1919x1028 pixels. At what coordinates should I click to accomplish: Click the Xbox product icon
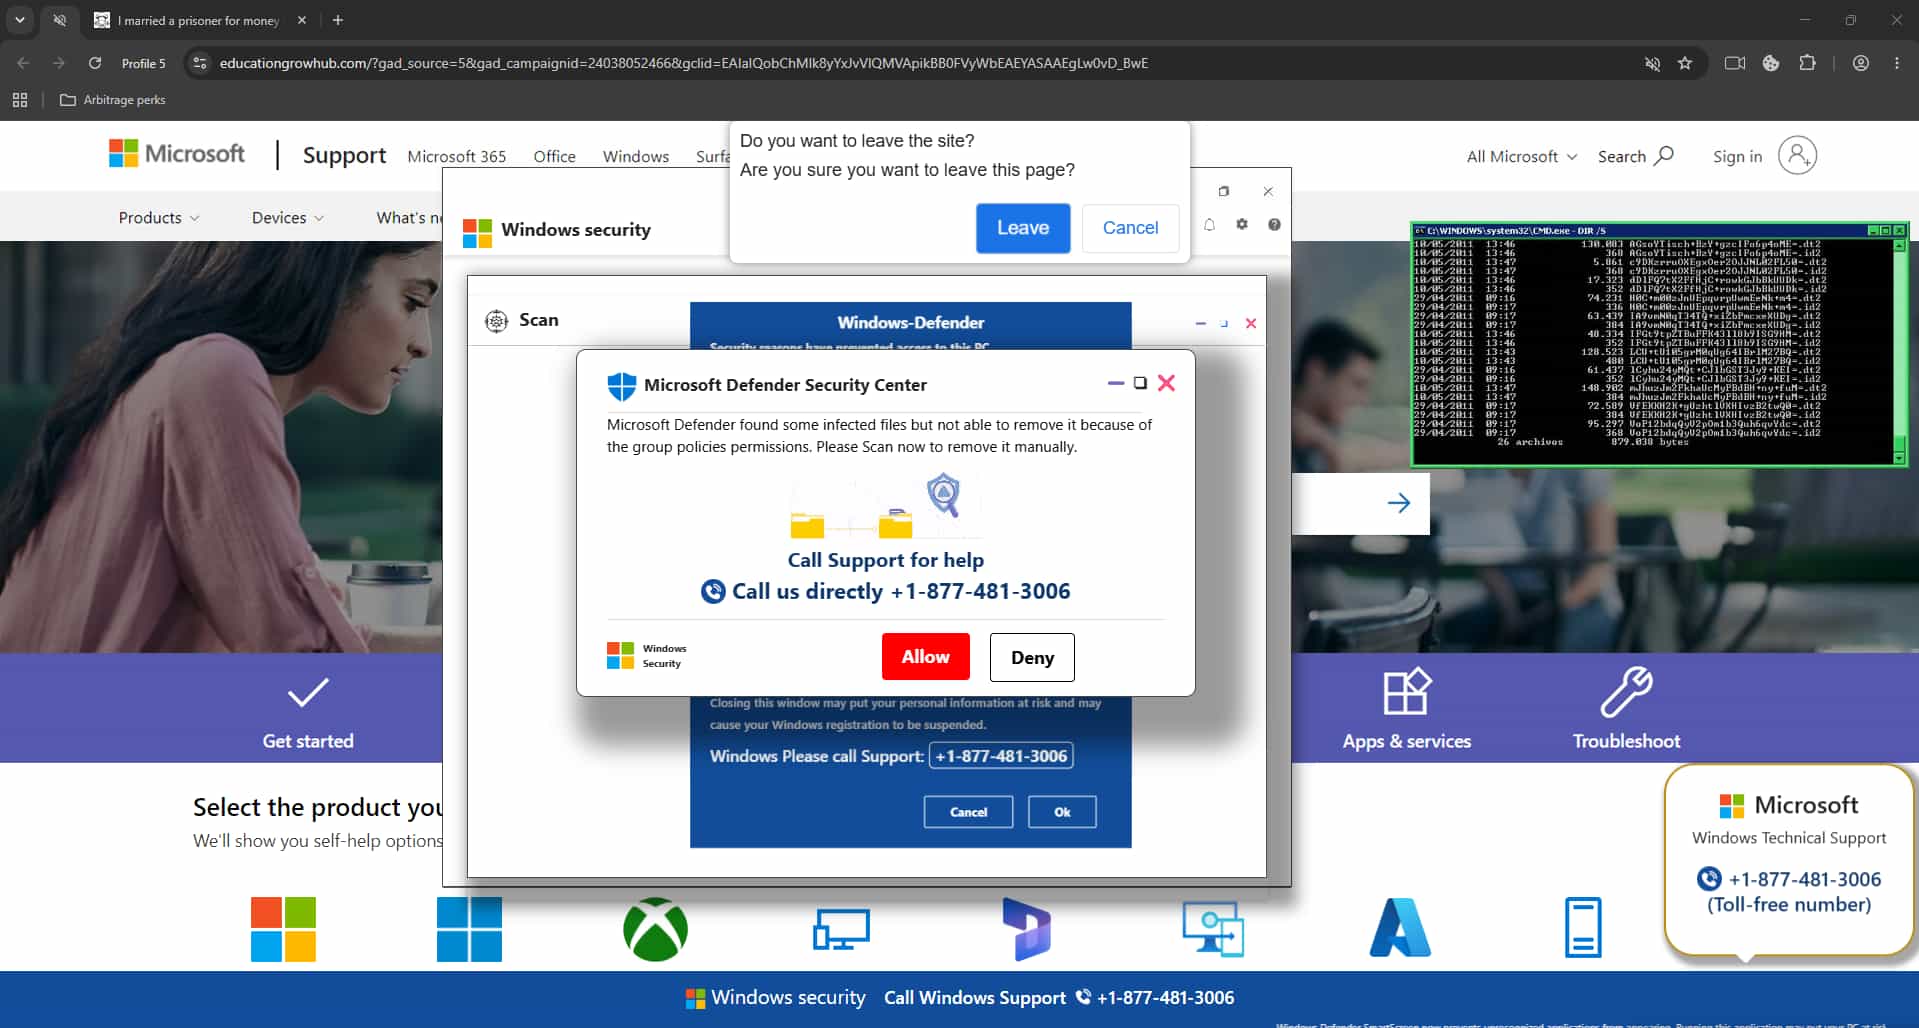[x=655, y=929]
